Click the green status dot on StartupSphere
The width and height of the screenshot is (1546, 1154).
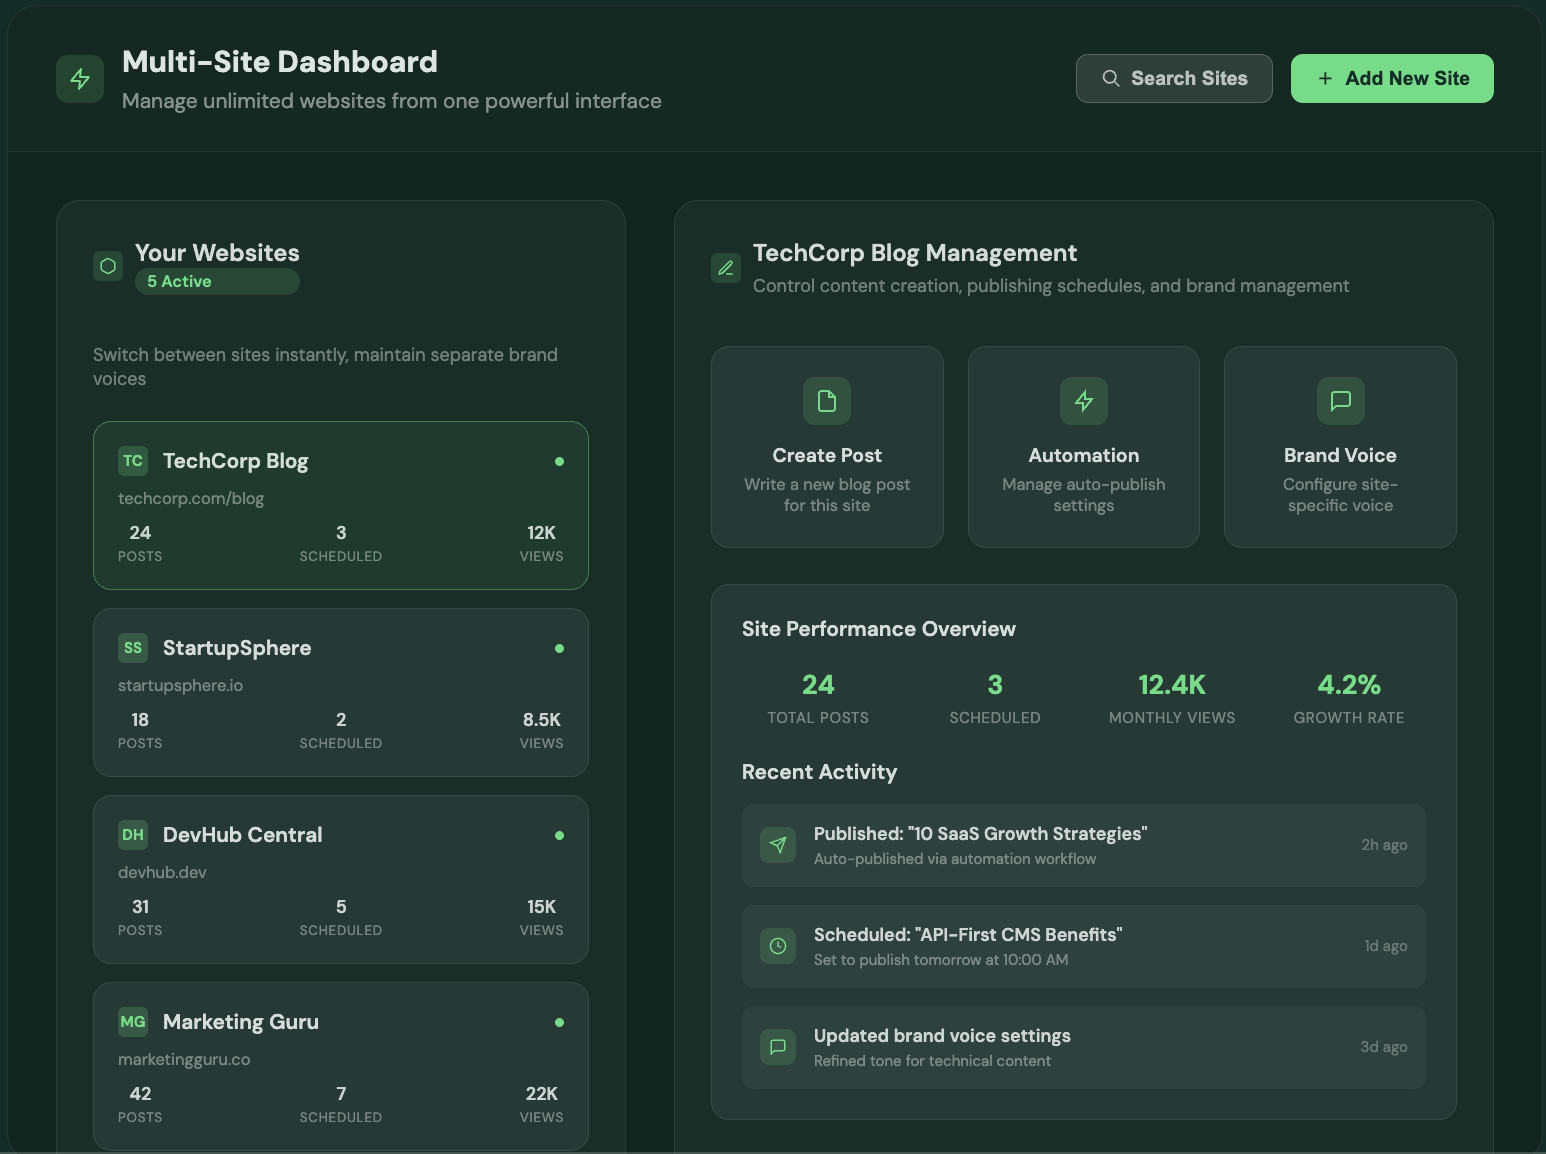coord(559,649)
